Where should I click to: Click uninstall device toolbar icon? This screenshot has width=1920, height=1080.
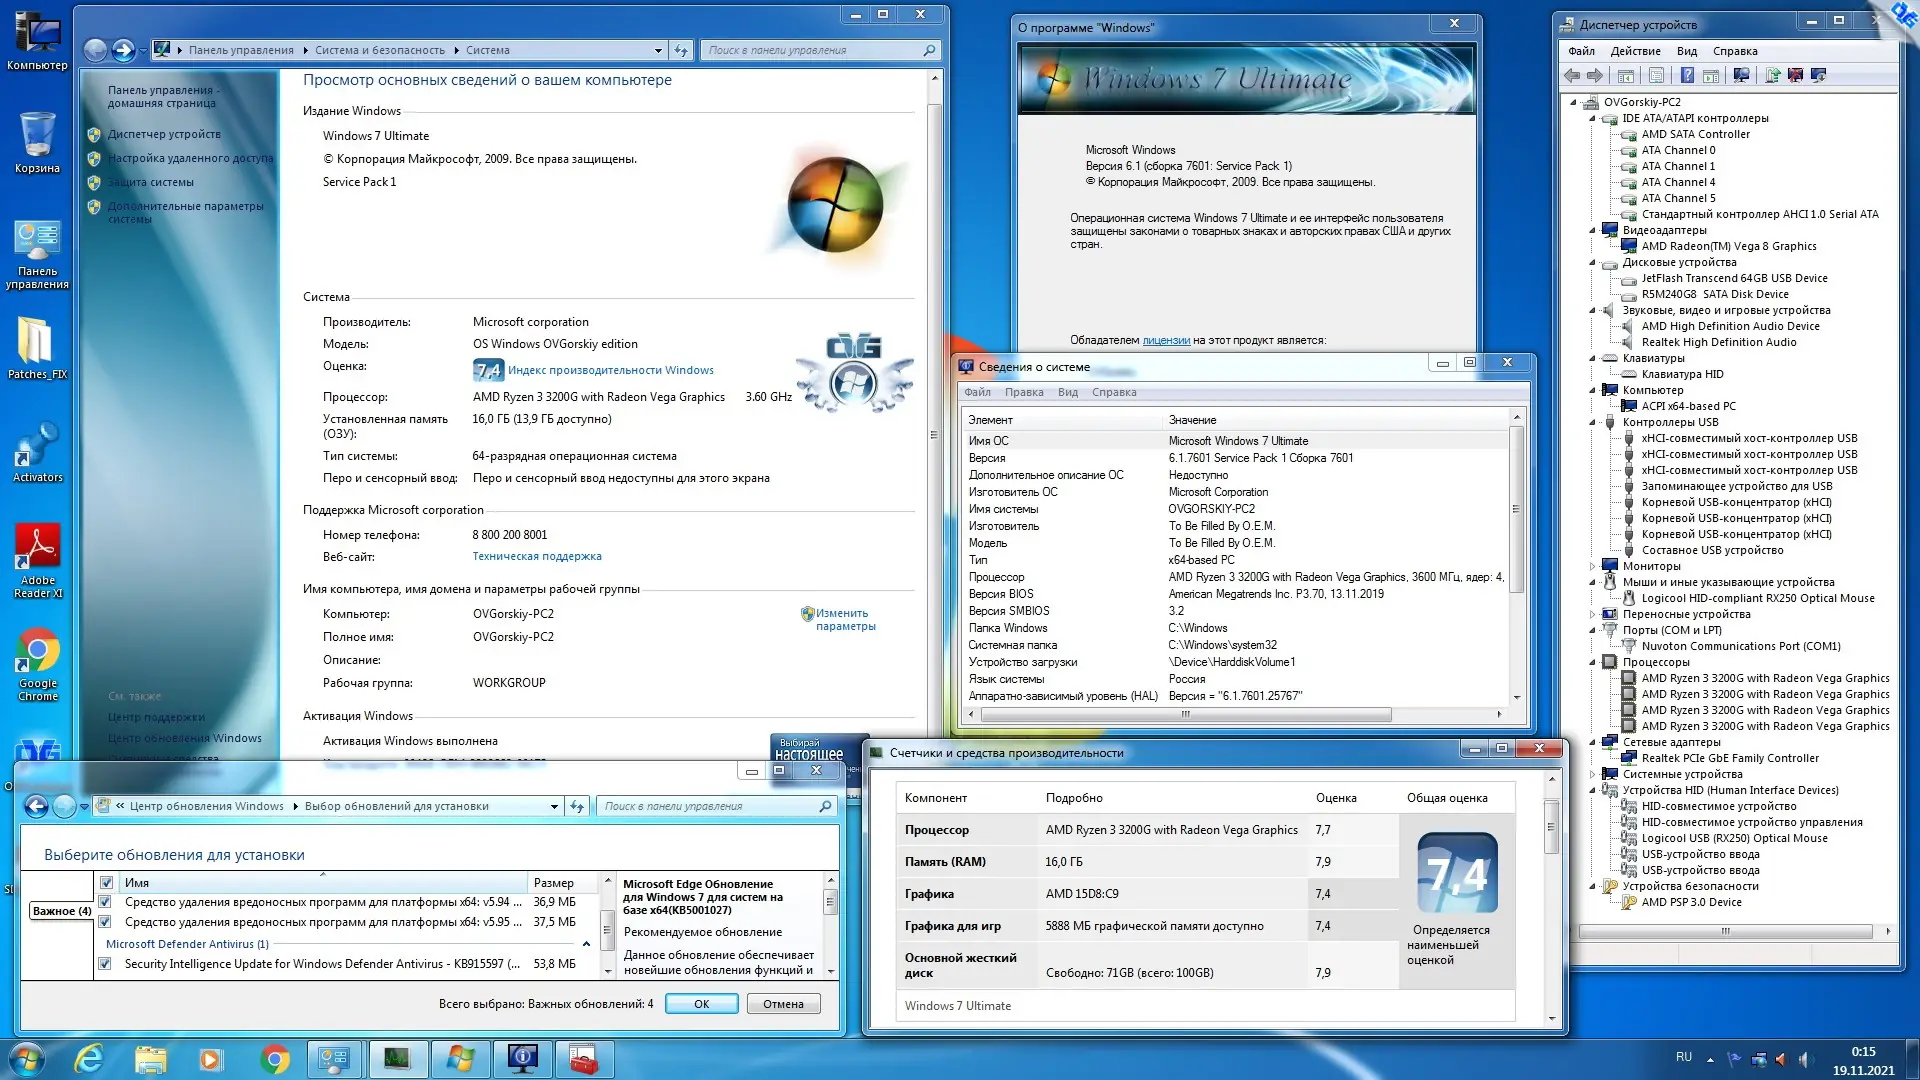click(x=1795, y=75)
